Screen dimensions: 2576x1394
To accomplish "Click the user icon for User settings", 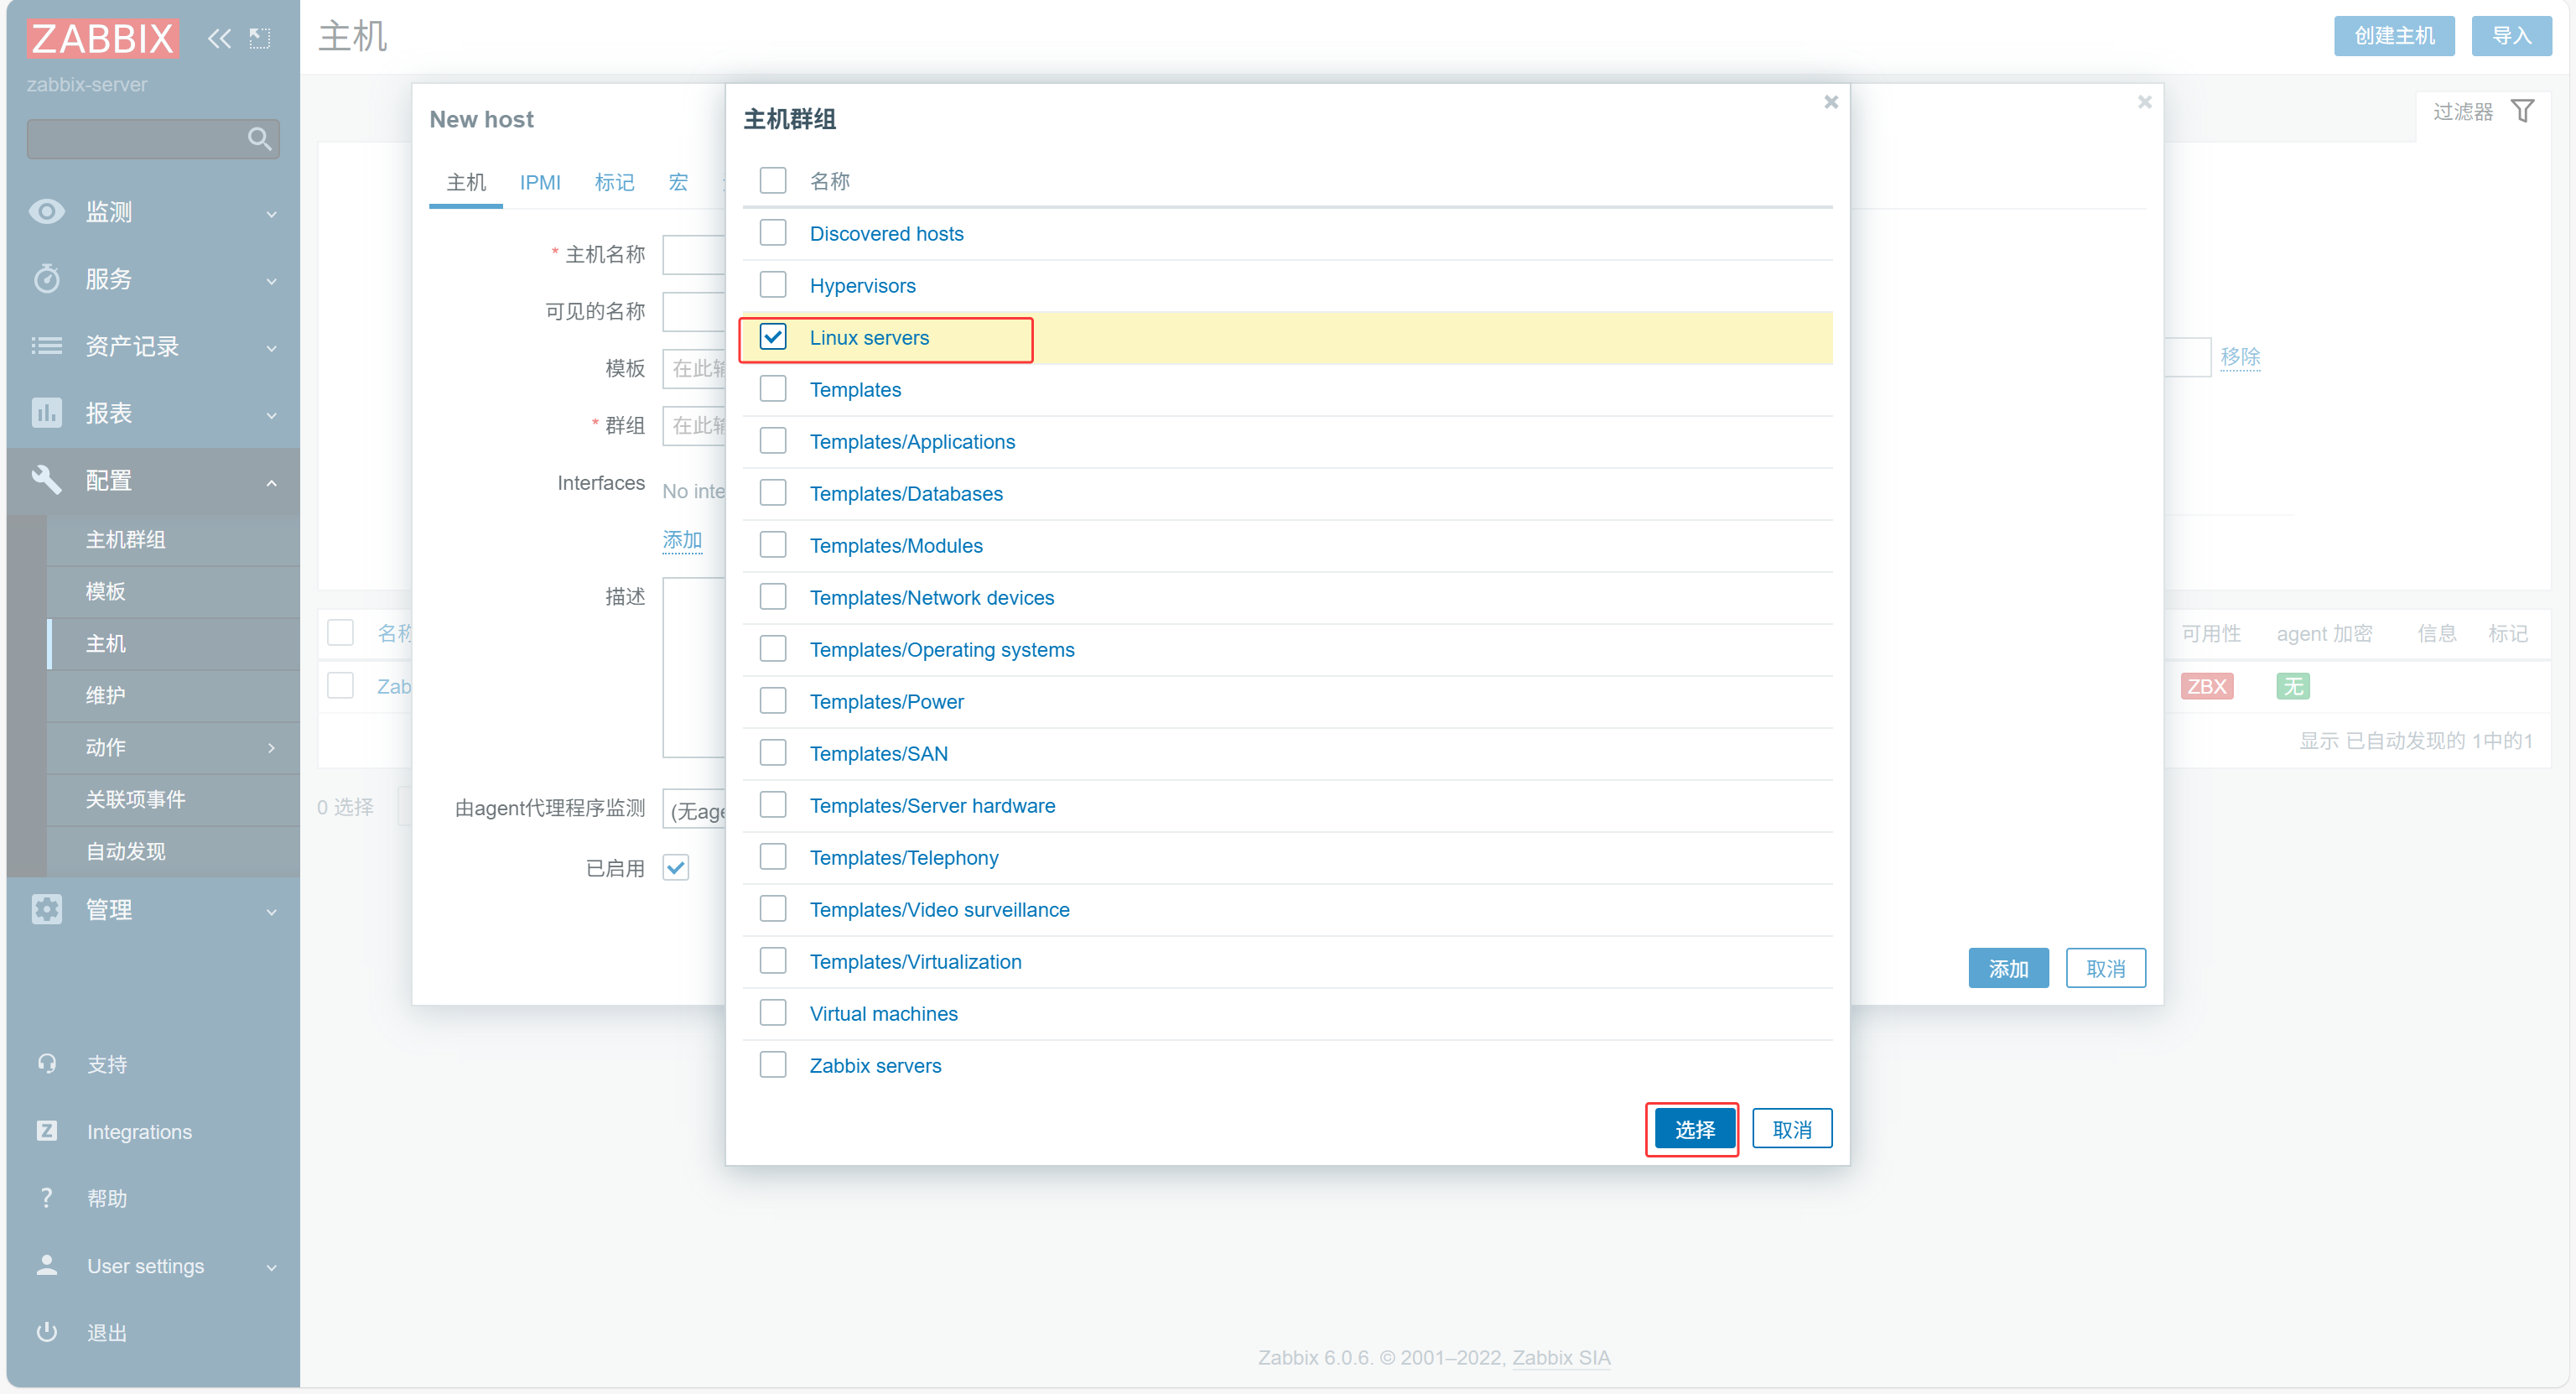I will (x=47, y=1264).
